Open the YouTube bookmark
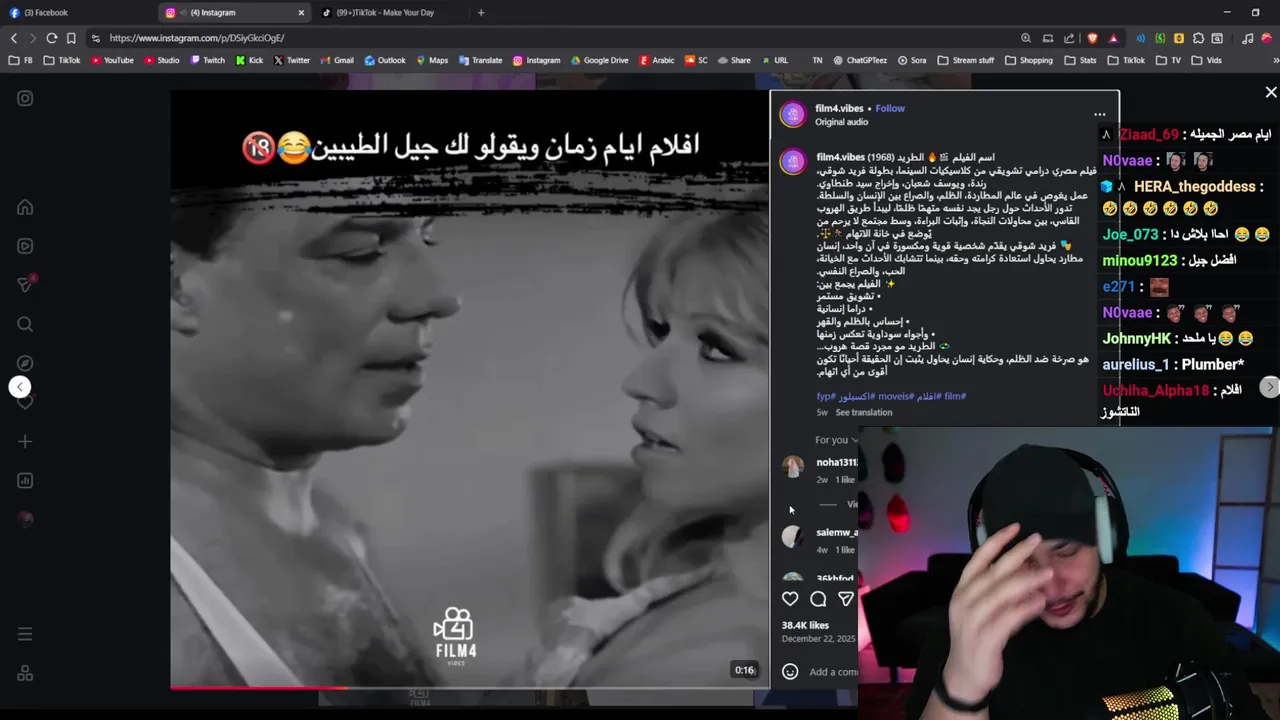 pos(112,60)
